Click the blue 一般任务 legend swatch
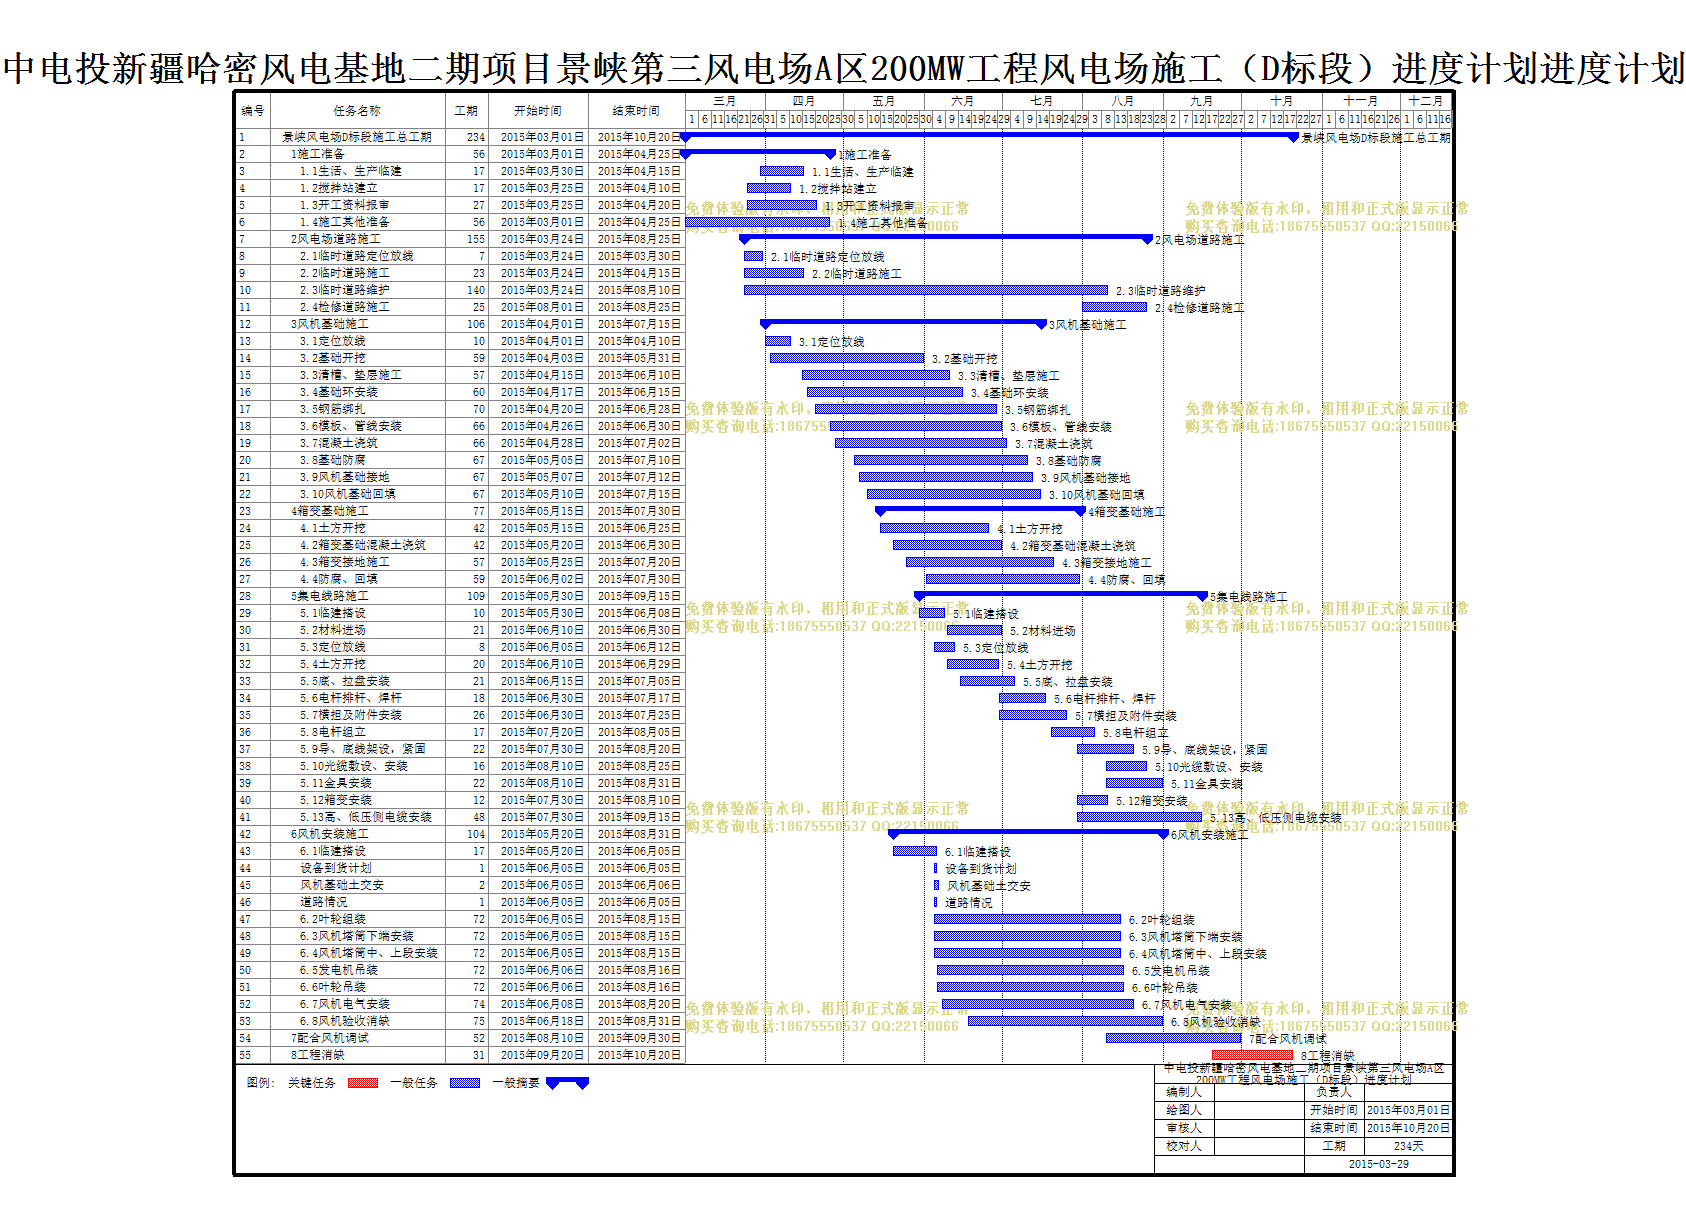 click(465, 1083)
